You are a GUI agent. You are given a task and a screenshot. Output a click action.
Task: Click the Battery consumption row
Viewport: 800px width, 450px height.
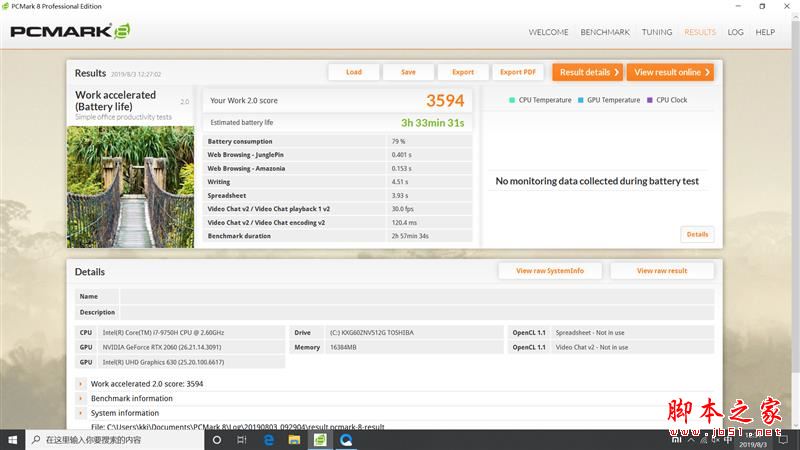(x=337, y=141)
